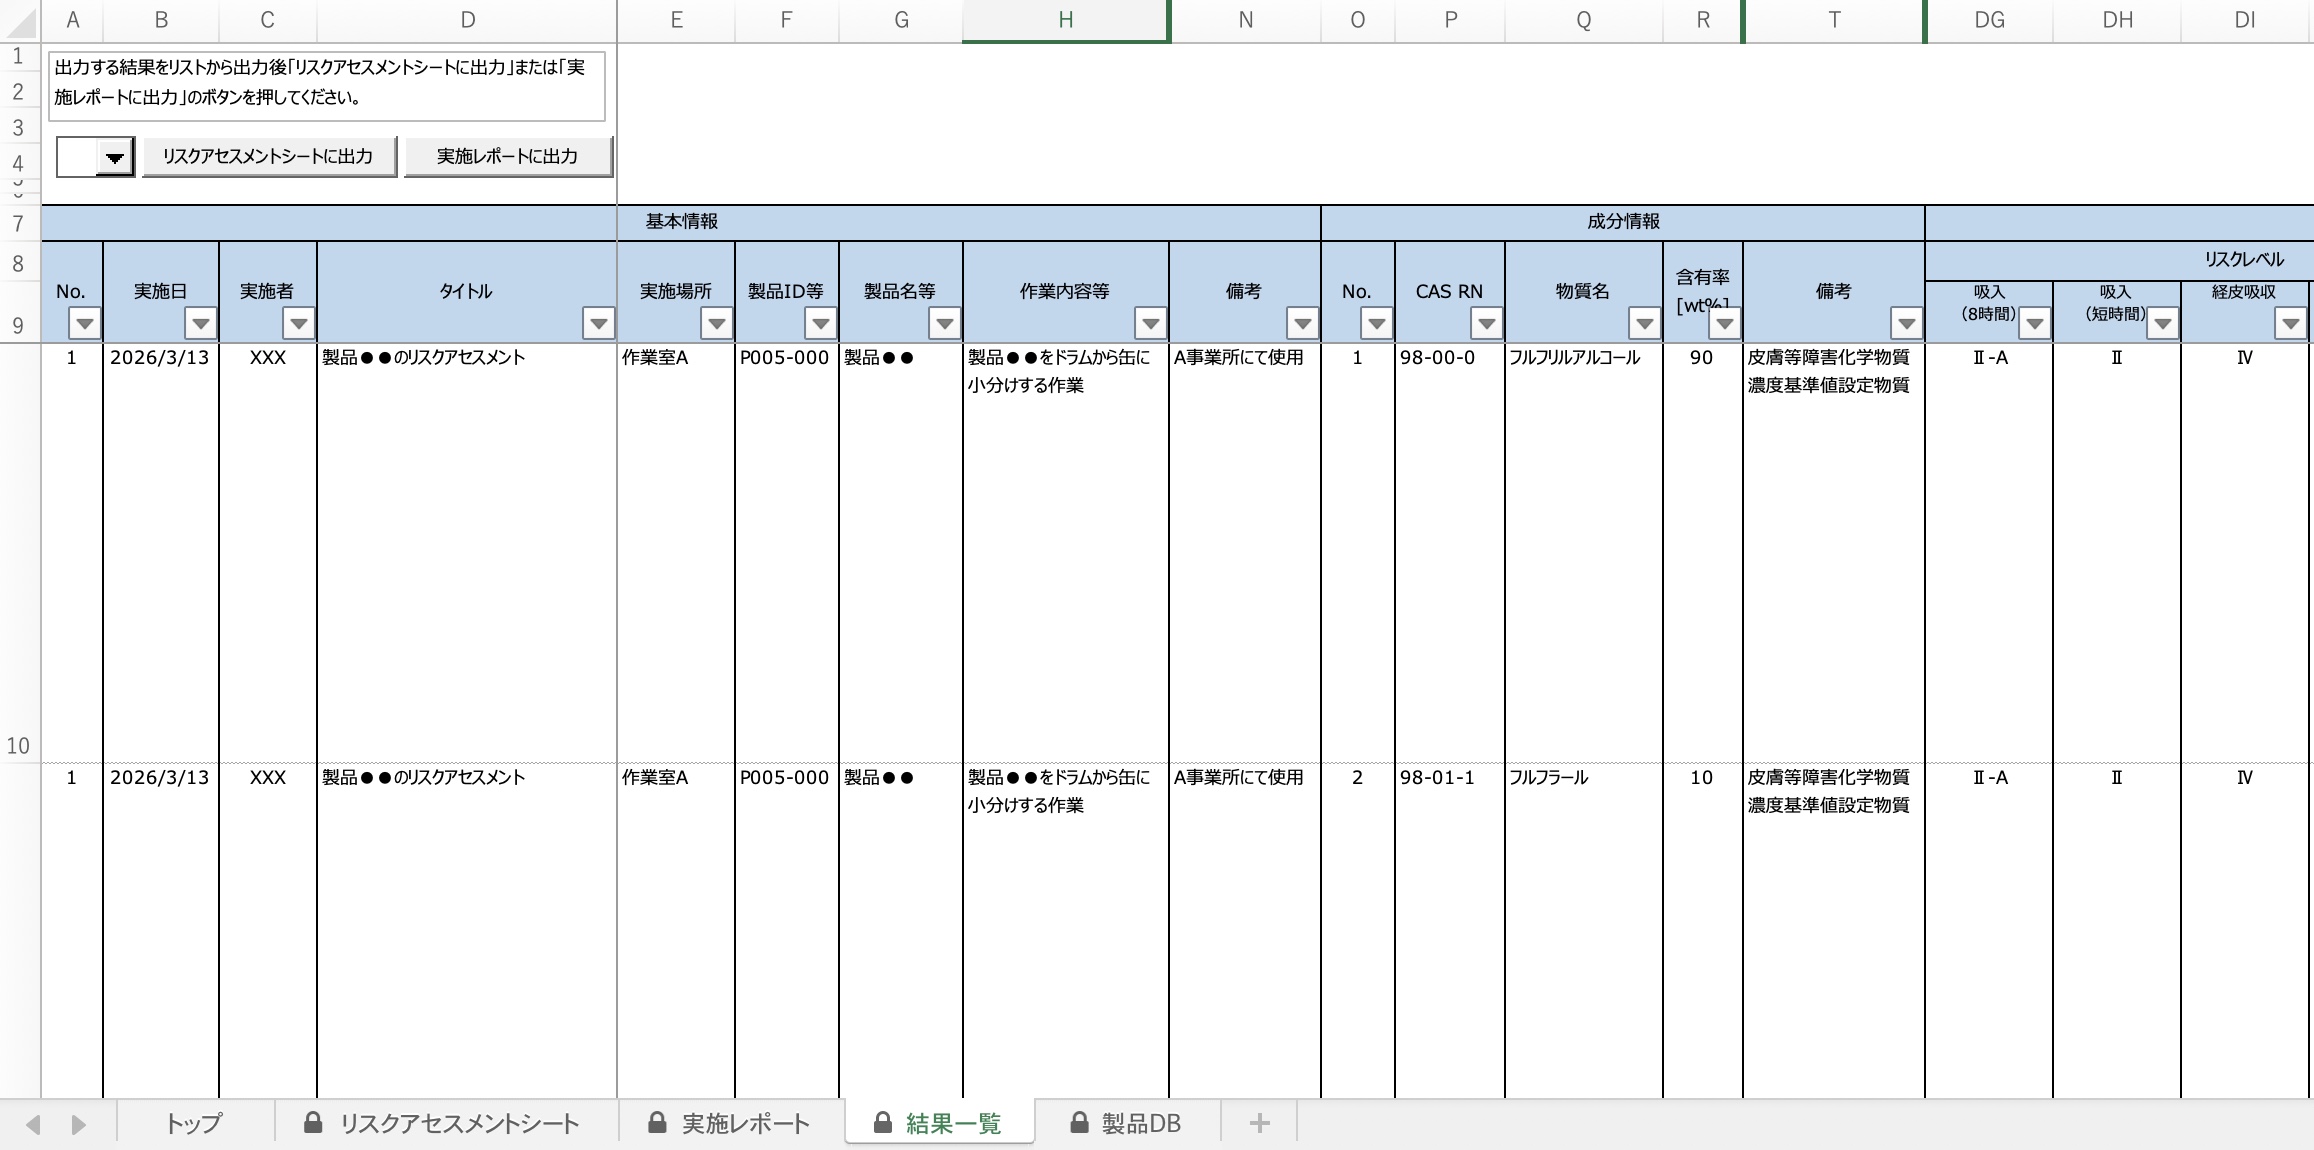This screenshot has height=1150, width=2314.
Task: Switch to the トップ sheet tab
Action: pyautogui.click(x=194, y=1124)
